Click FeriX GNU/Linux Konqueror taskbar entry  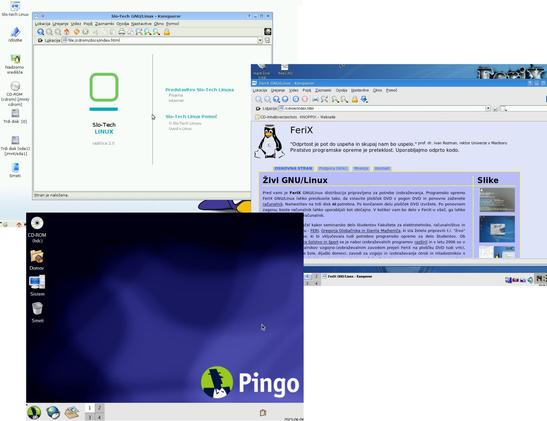pos(347,277)
